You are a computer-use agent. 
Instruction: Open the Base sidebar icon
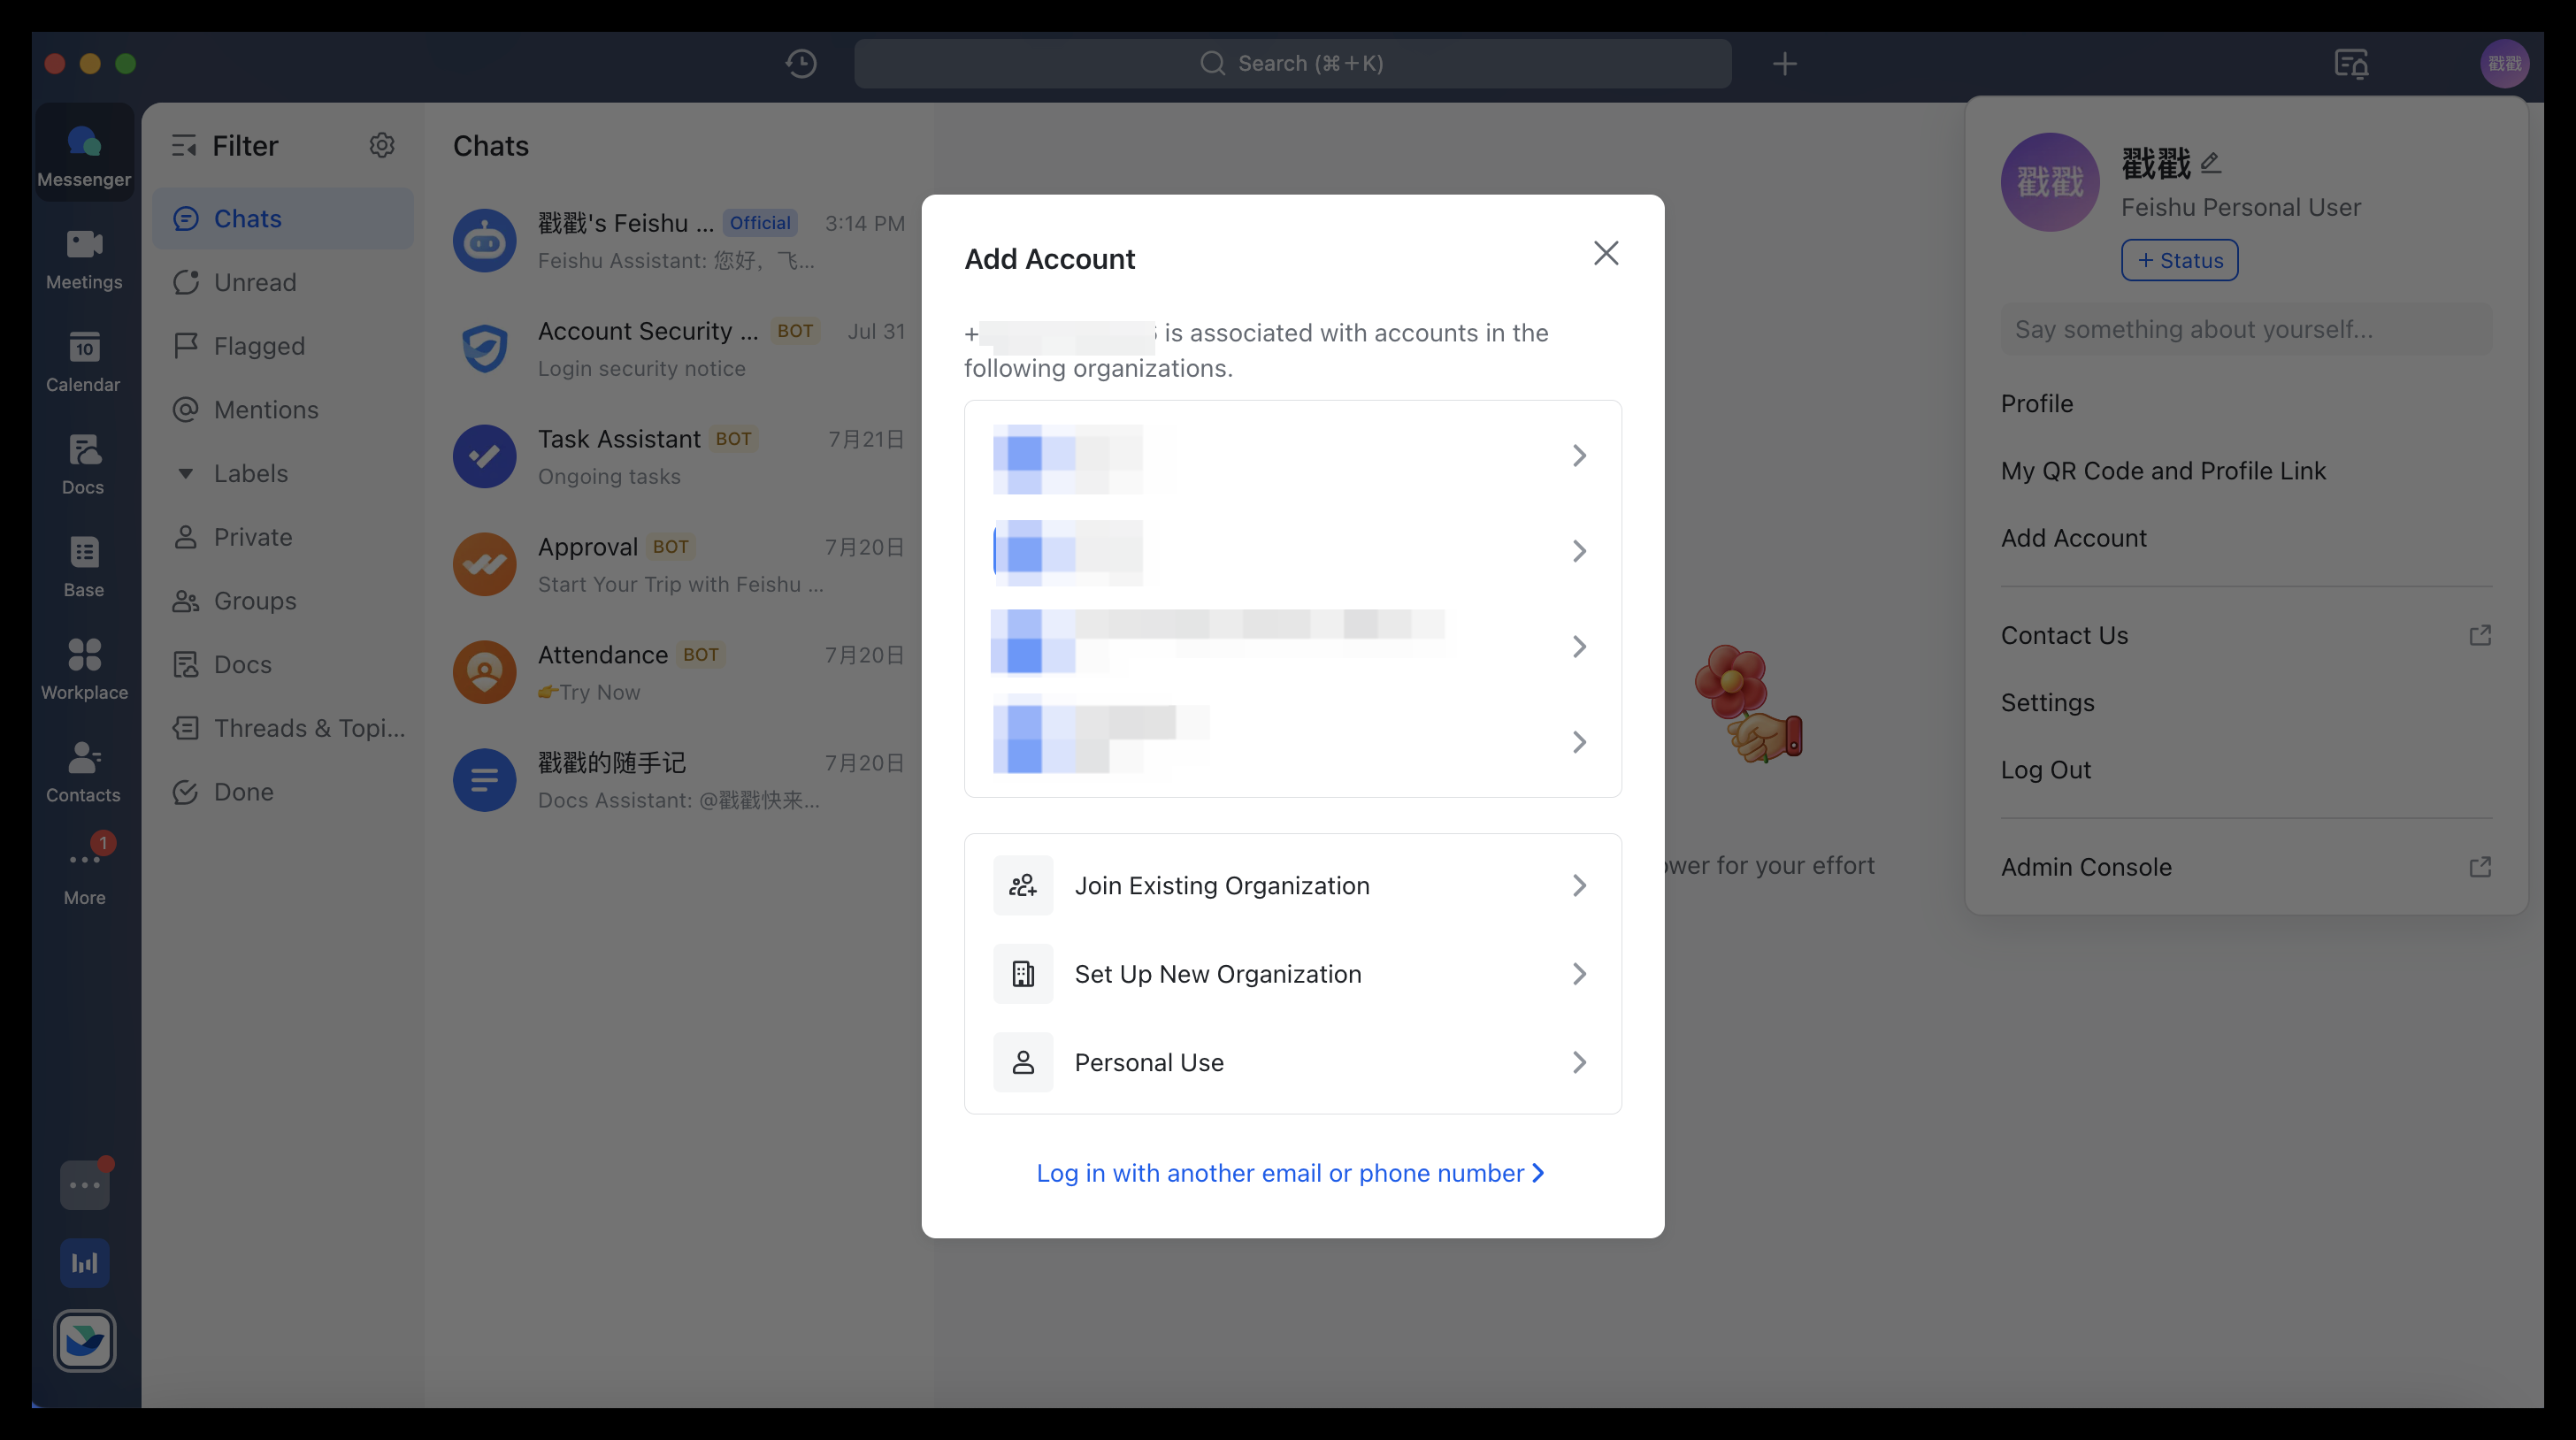tap(84, 566)
